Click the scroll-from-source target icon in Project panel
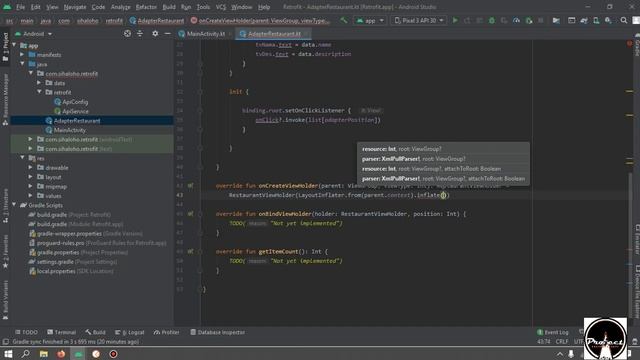 click(127, 33)
